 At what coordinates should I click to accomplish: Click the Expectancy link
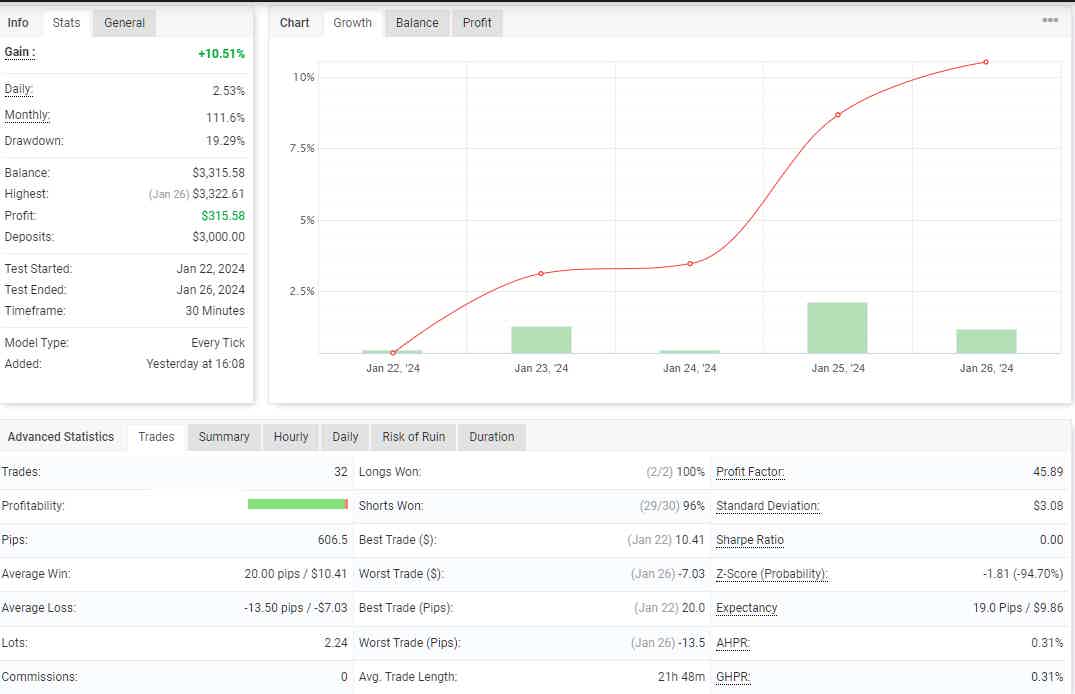tap(746, 608)
